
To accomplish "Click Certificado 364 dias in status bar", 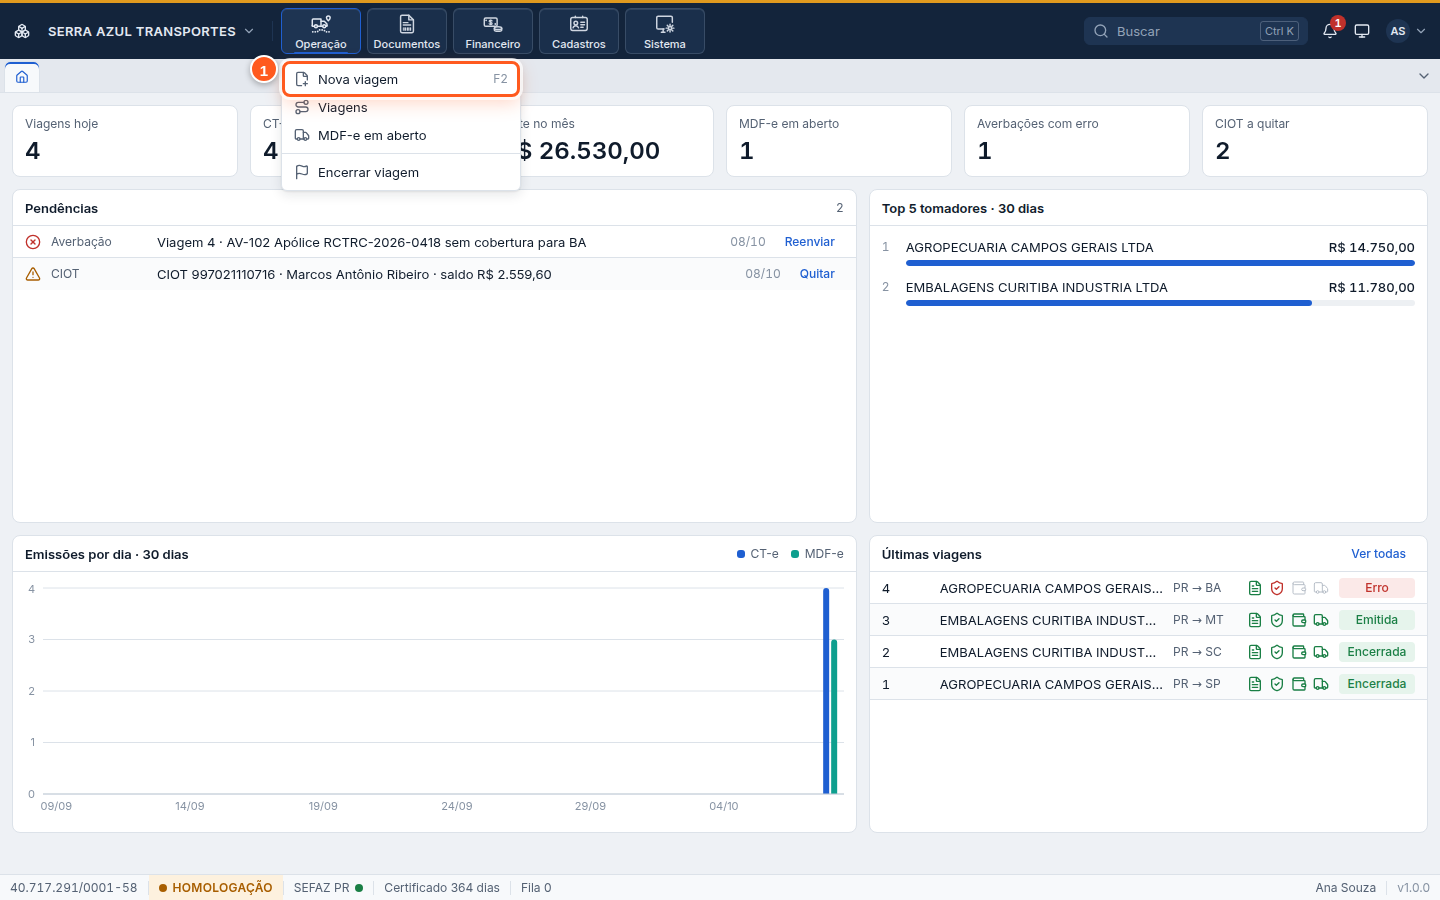I will 442,888.
